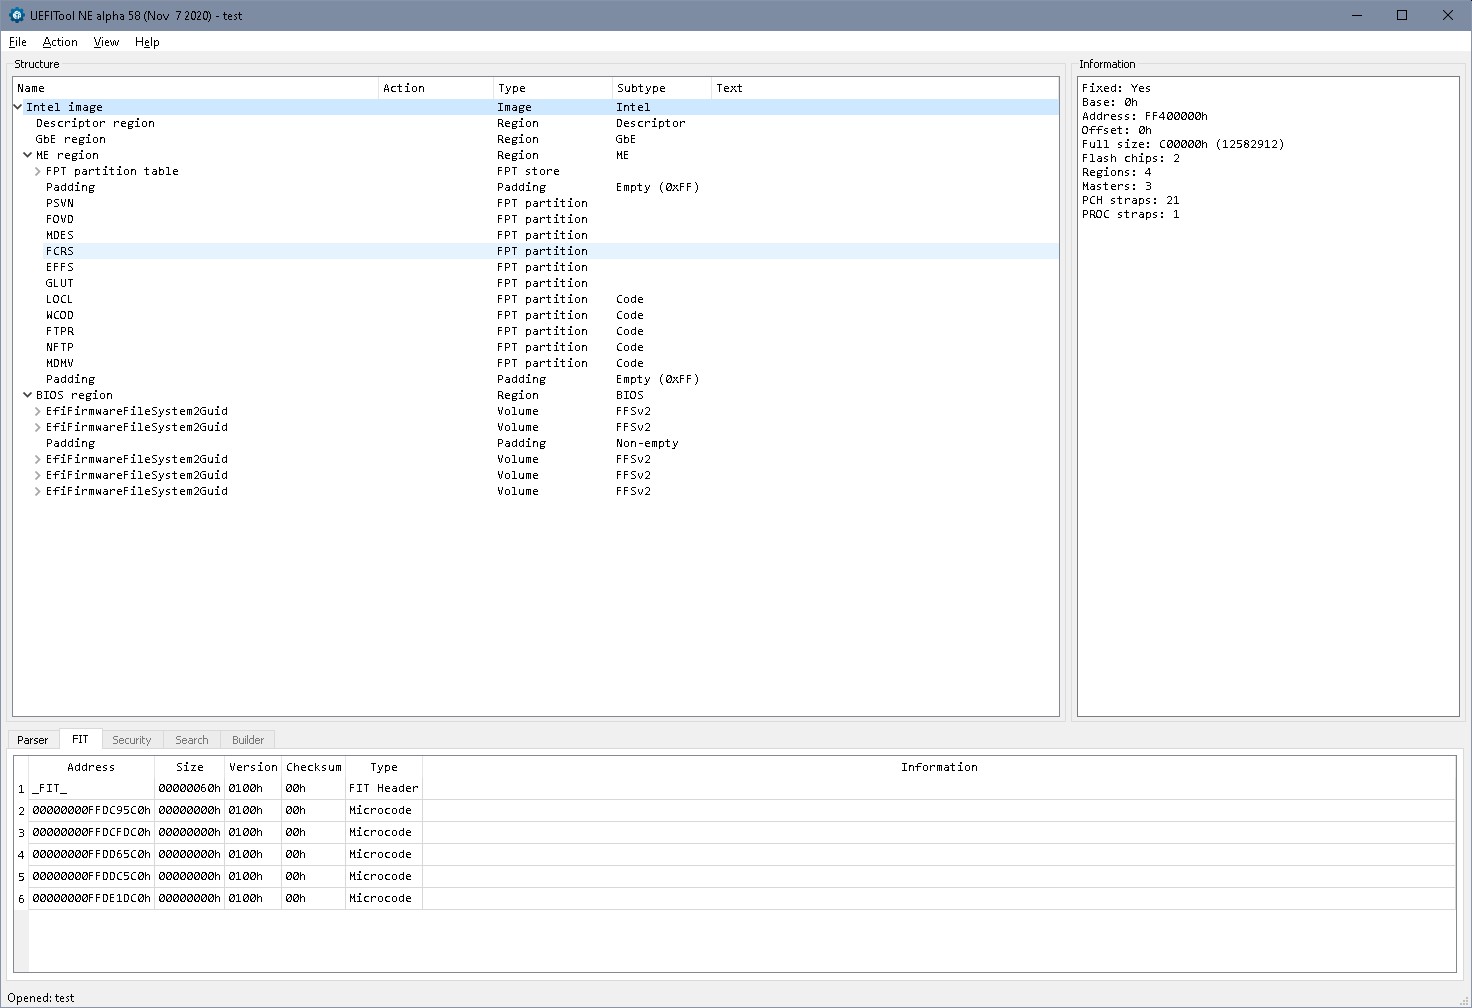Image resolution: width=1472 pixels, height=1008 pixels.
Task: Click the UEFITool app icon in title bar
Action: pyautogui.click(x=17, y=15)
